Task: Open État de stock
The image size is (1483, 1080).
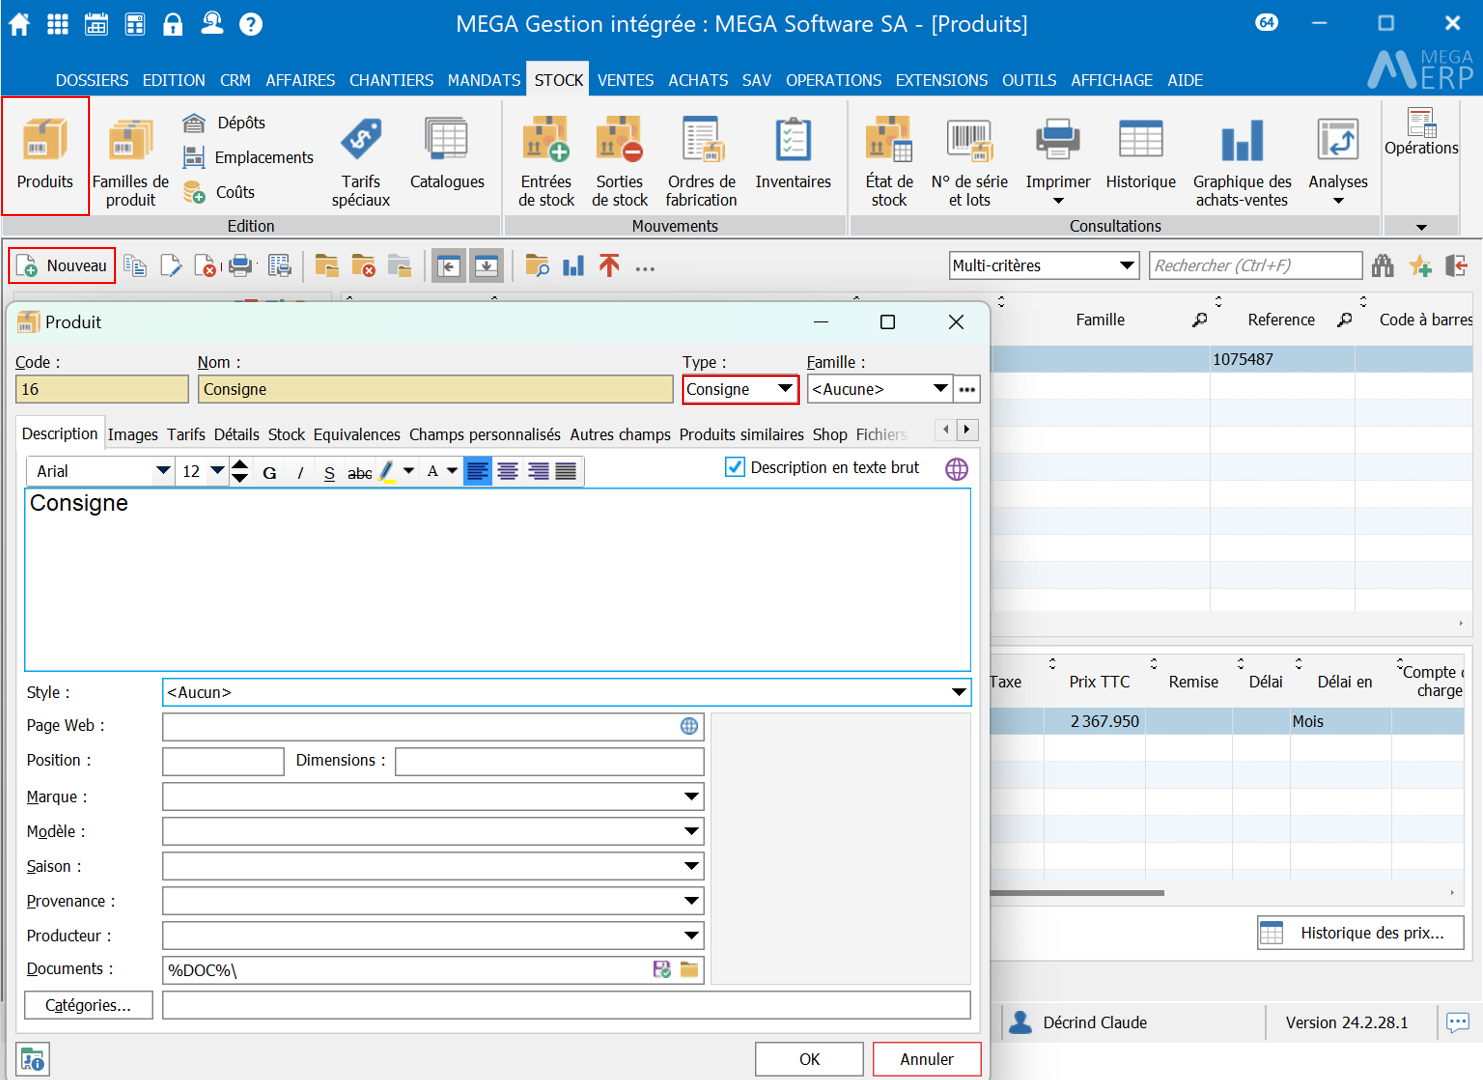Action: 889,162
